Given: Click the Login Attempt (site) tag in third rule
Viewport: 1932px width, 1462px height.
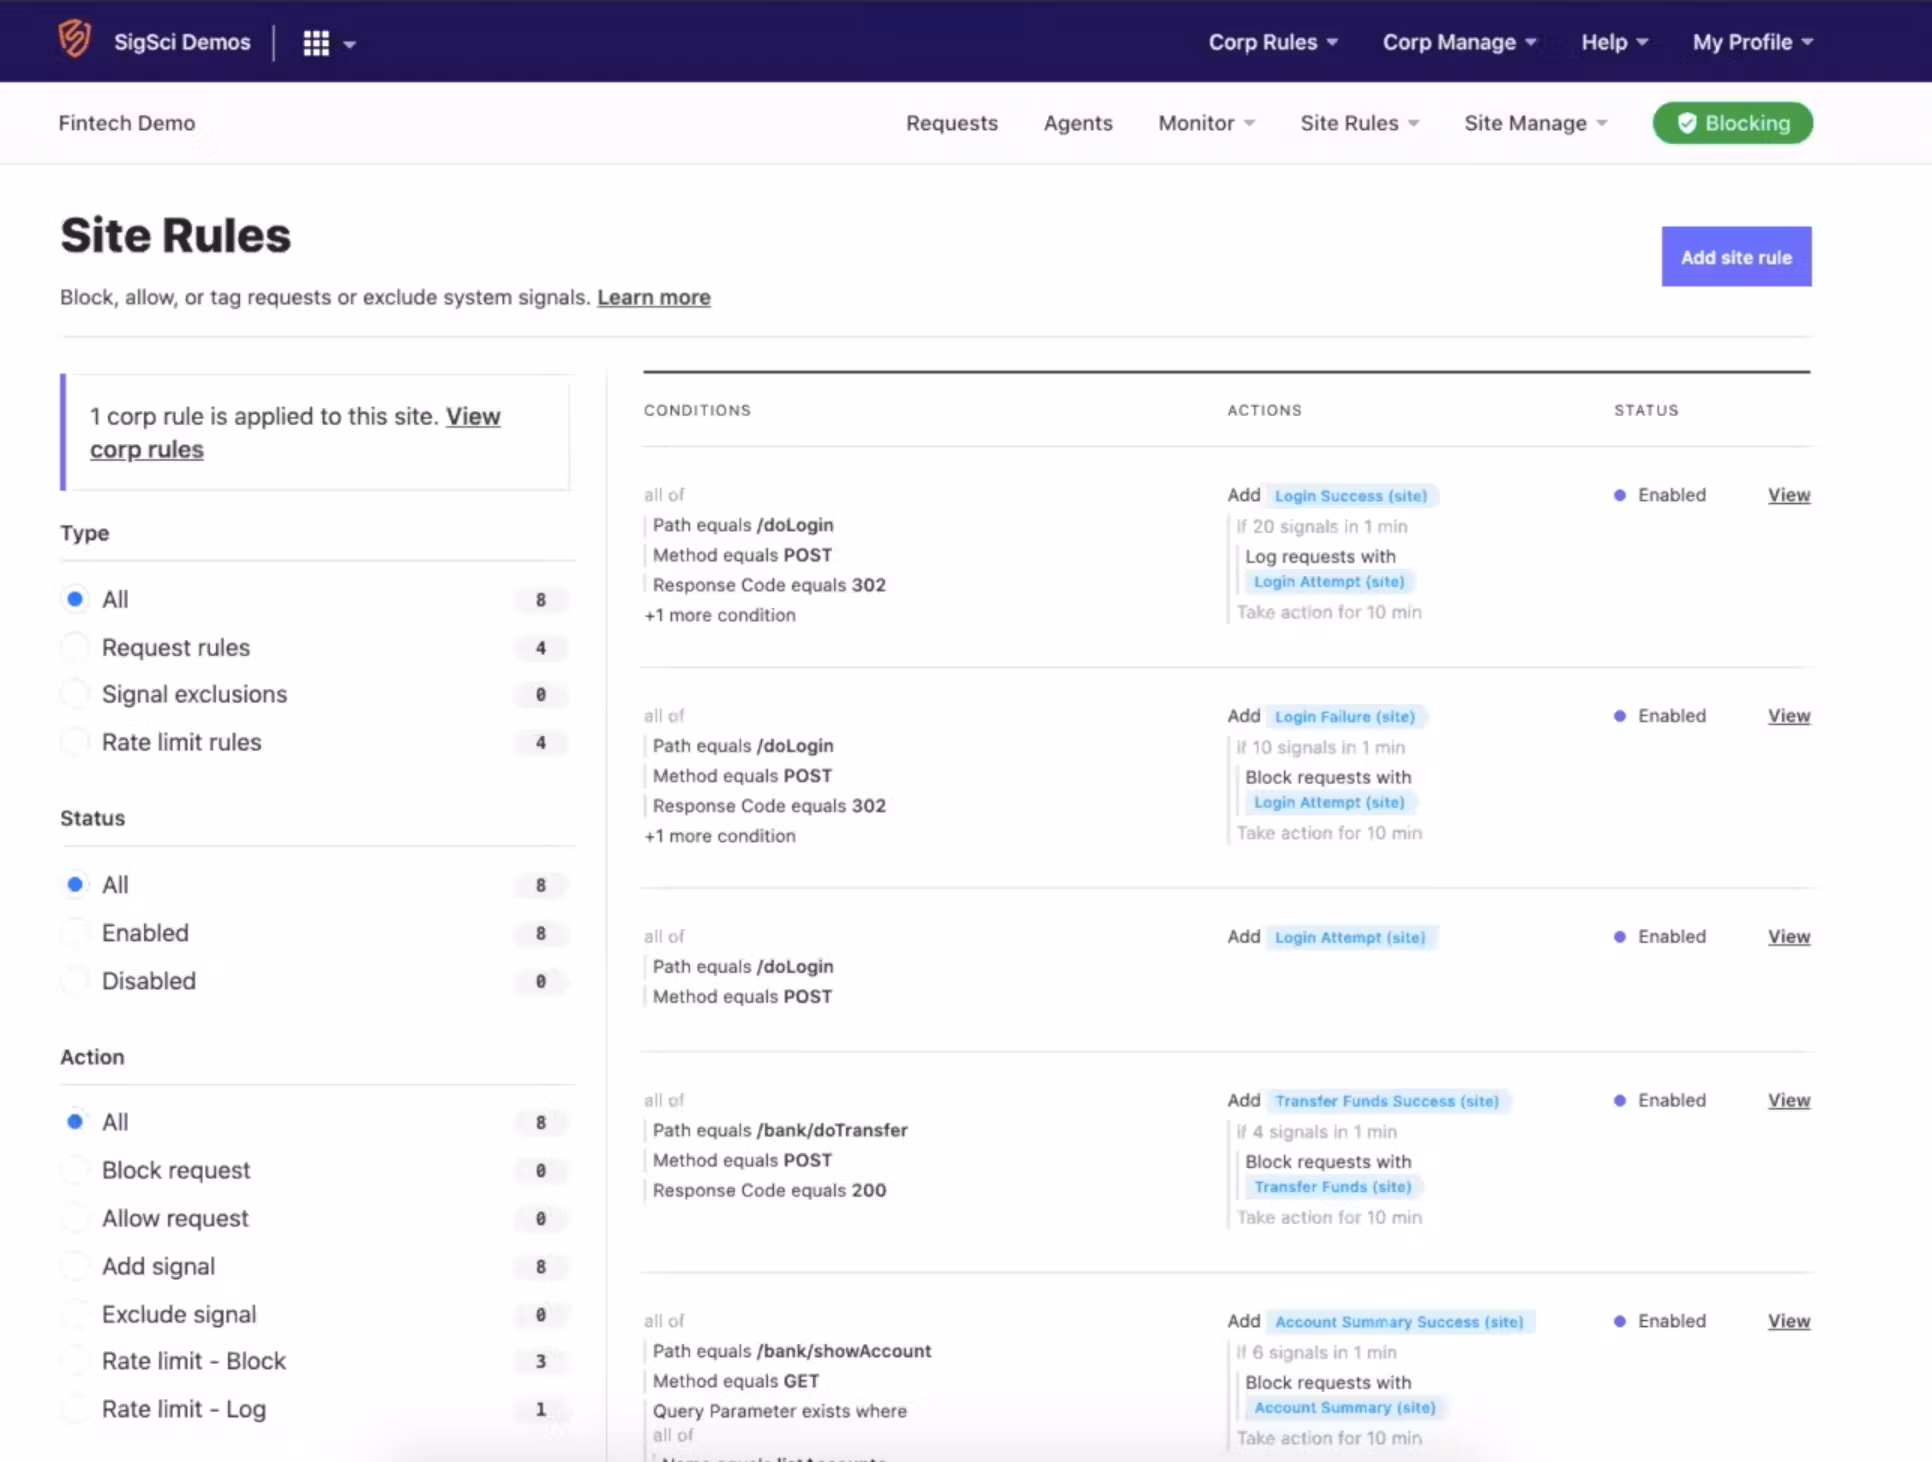Looking at the screenshot, I should point(1349,938).
